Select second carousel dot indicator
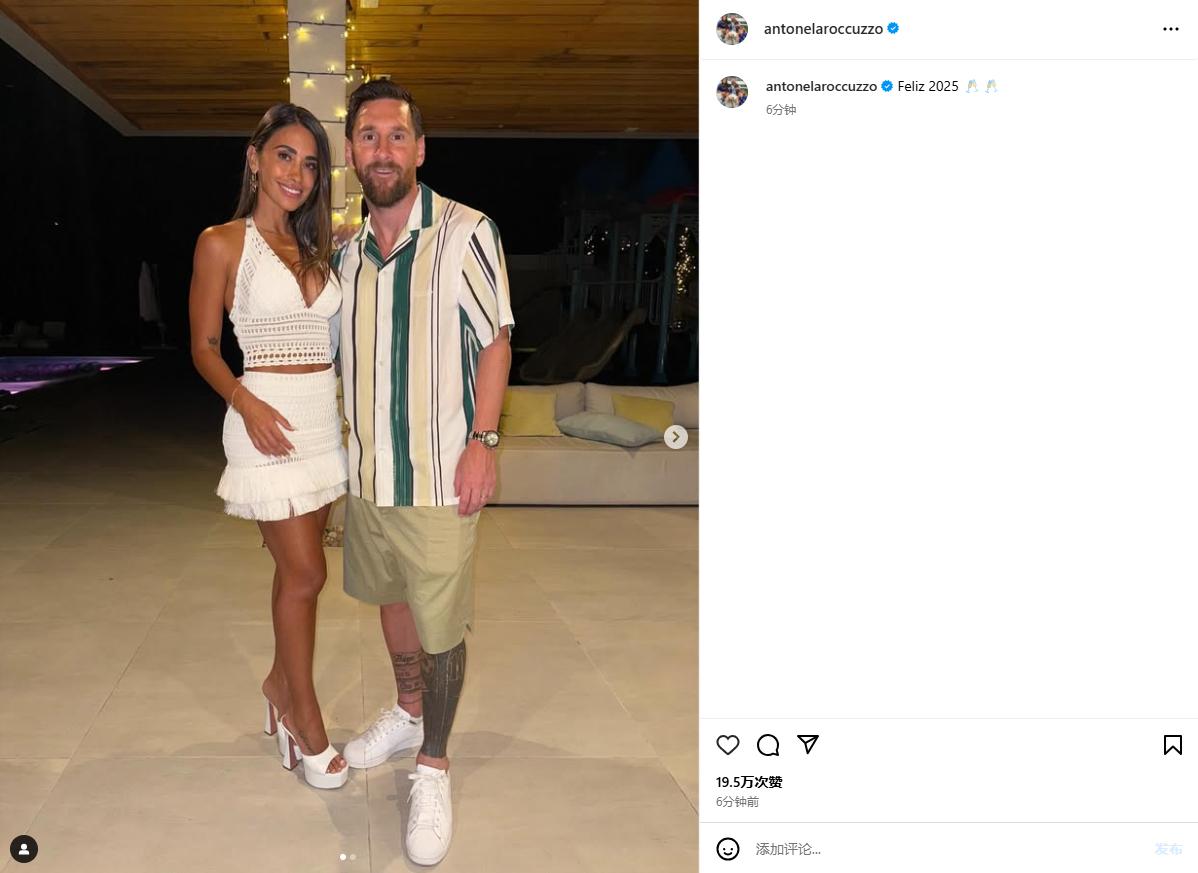The height and width of the screenshot is (873, 1198). [x=352, y=857]
